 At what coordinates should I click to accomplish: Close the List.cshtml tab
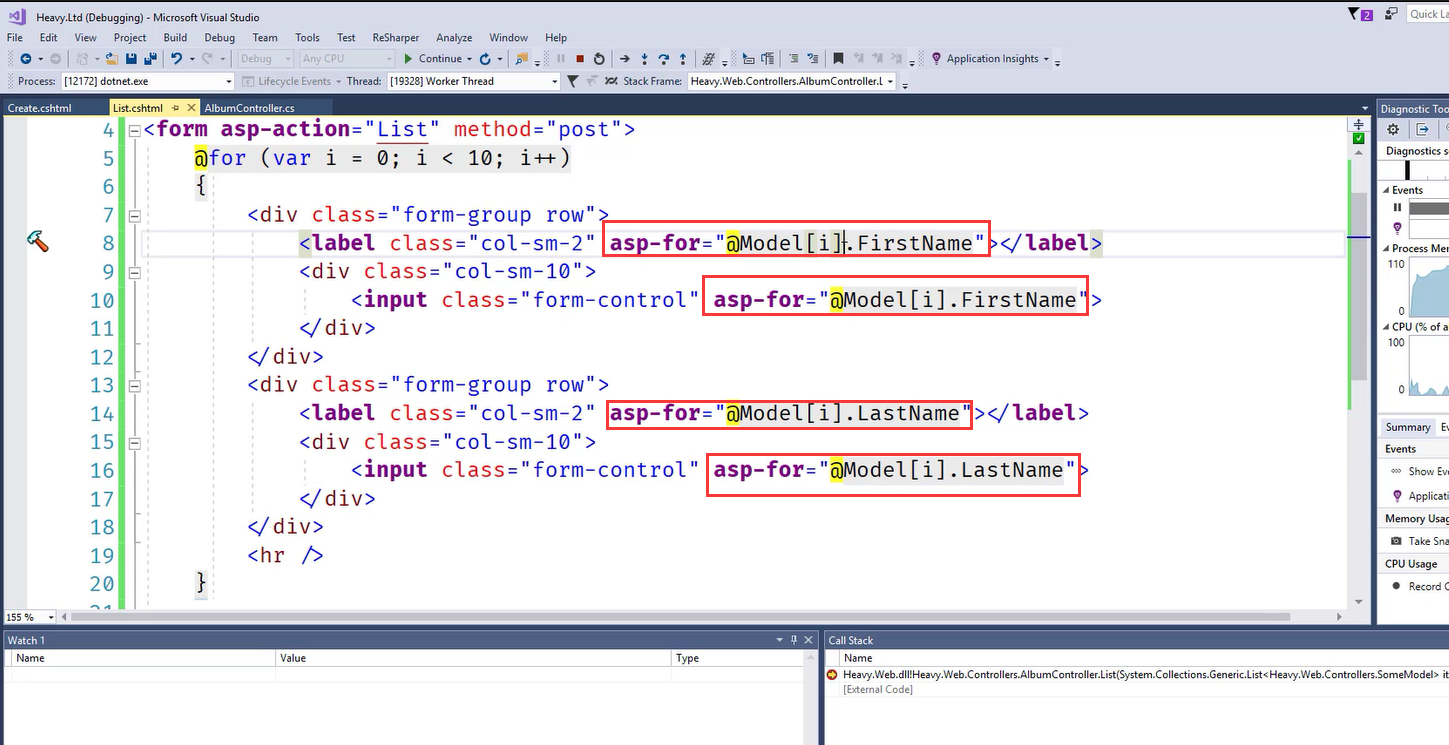(189, 108)
